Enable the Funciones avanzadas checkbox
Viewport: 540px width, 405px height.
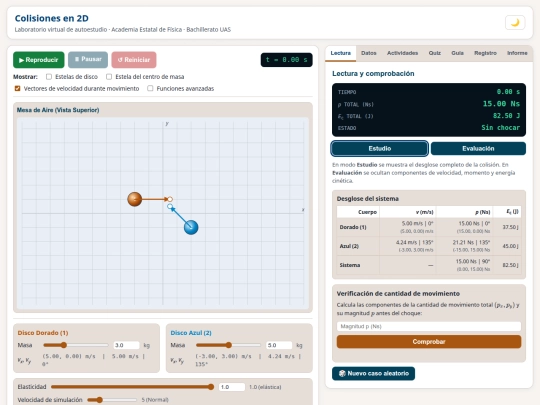[150, 89]
